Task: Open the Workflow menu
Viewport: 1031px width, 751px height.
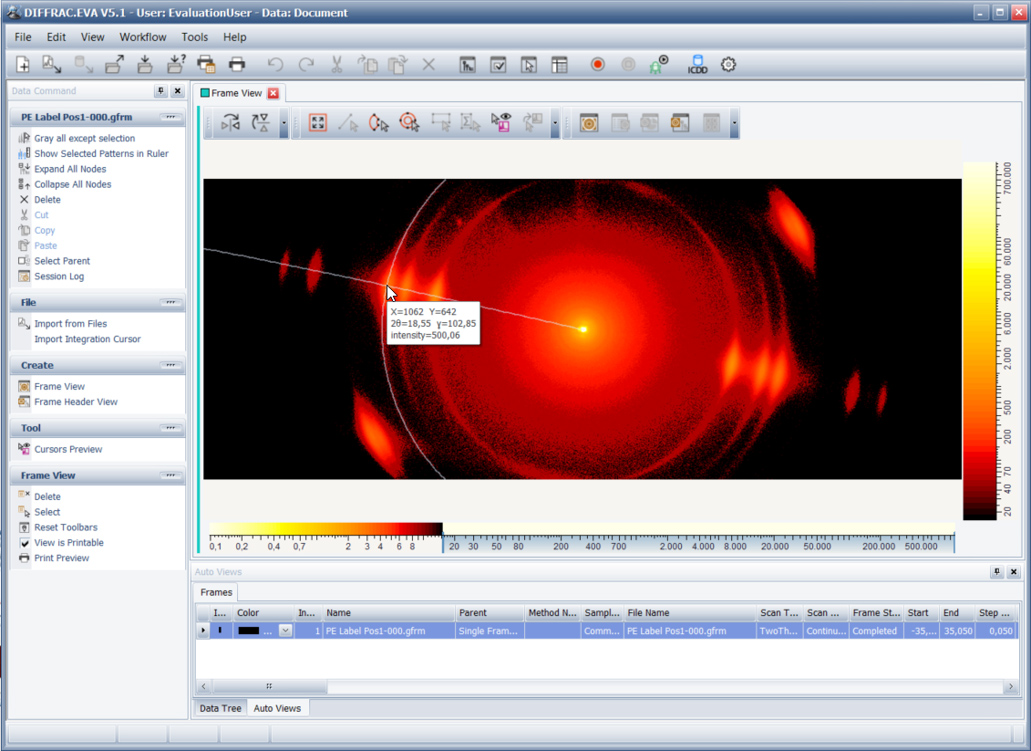Action: pos(143,37)
